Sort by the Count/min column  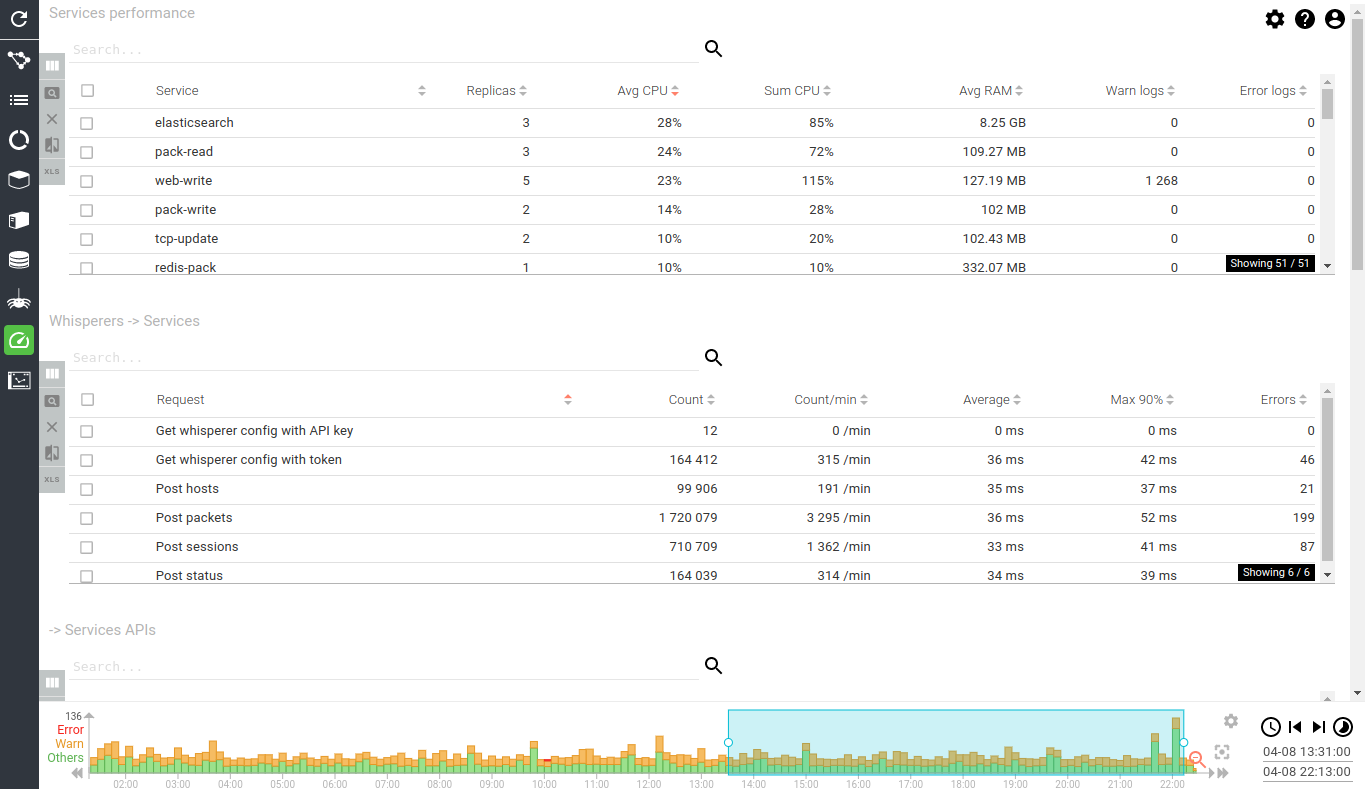831,400
